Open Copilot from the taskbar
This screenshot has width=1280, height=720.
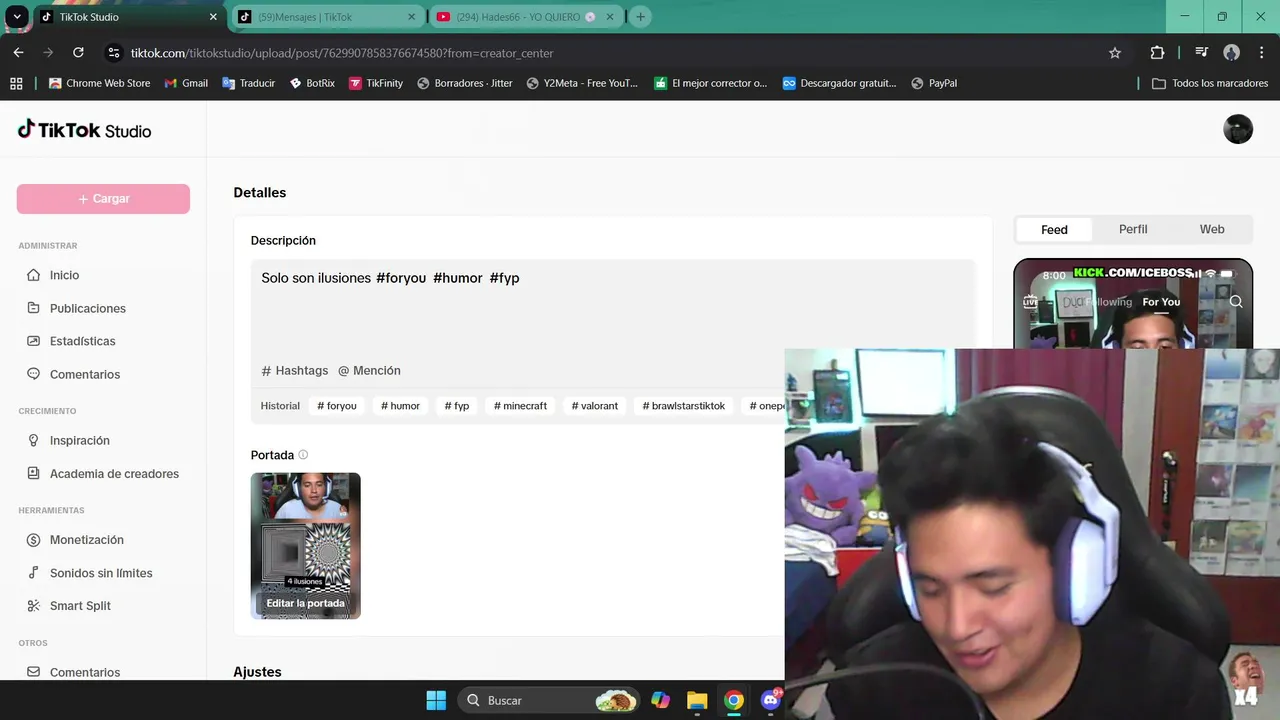660,700
